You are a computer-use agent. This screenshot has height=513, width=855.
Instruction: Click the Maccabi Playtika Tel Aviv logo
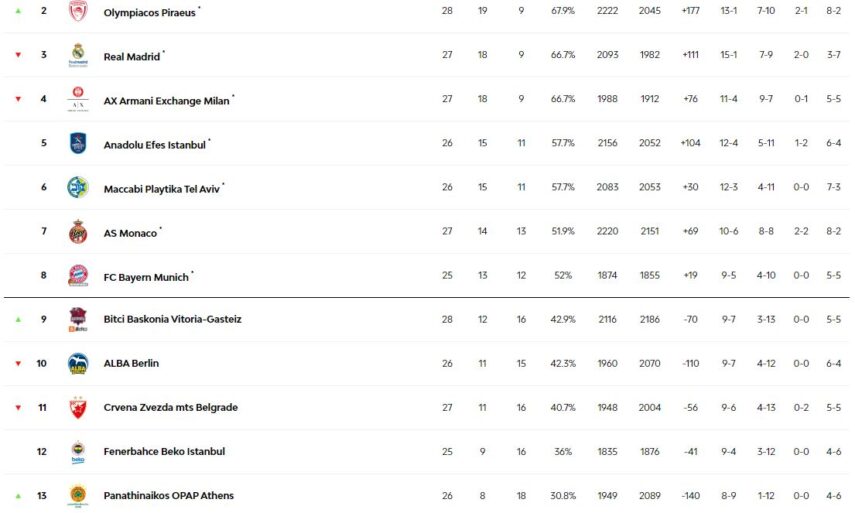[78, 187]
